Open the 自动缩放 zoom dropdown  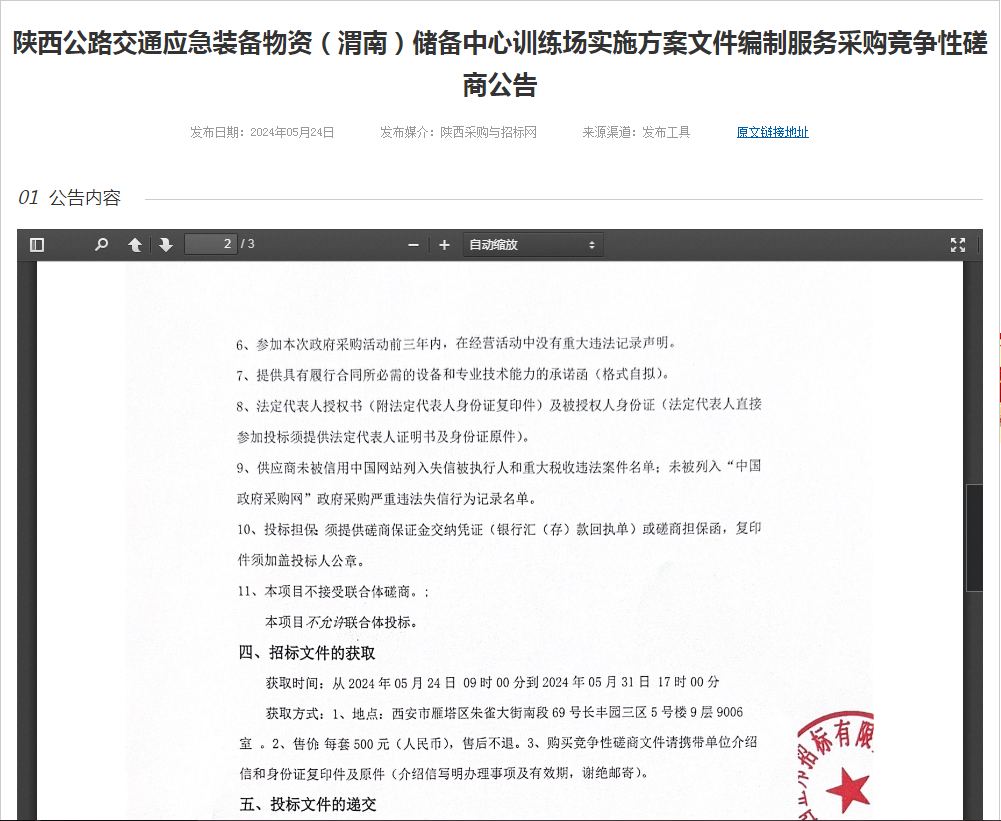pos(532,245)
